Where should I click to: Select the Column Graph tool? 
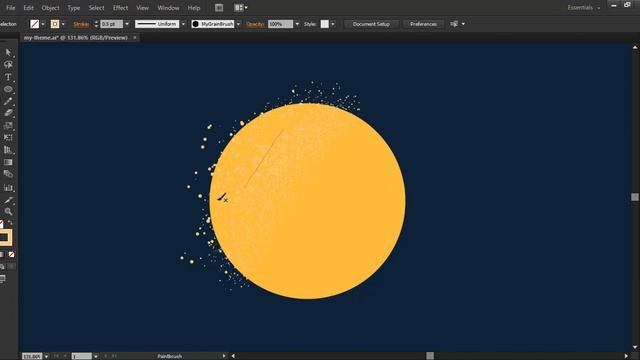(8, 188)
